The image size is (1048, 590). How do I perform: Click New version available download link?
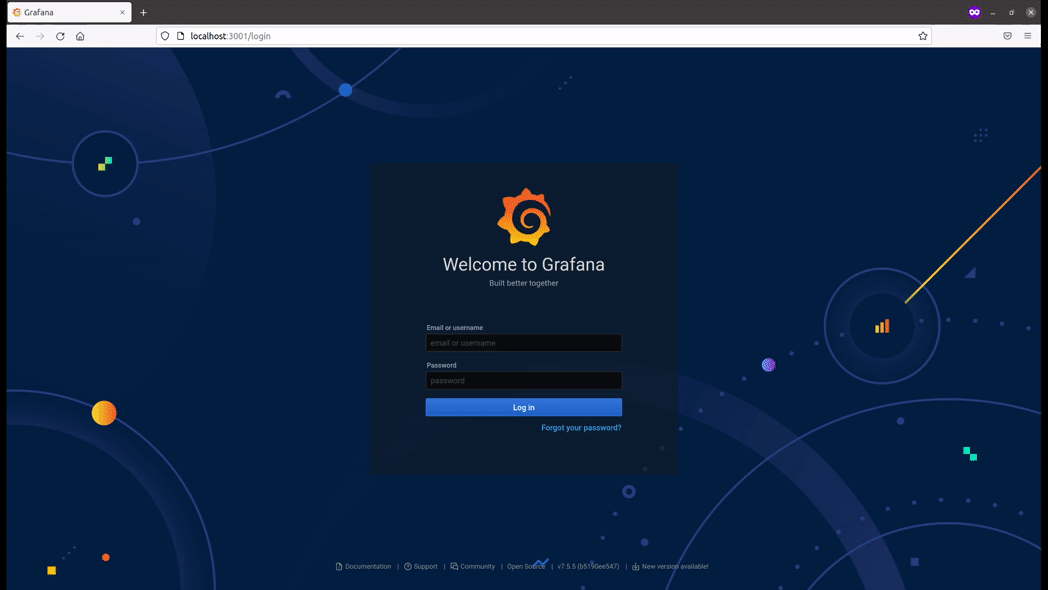(x=674, y=567)
